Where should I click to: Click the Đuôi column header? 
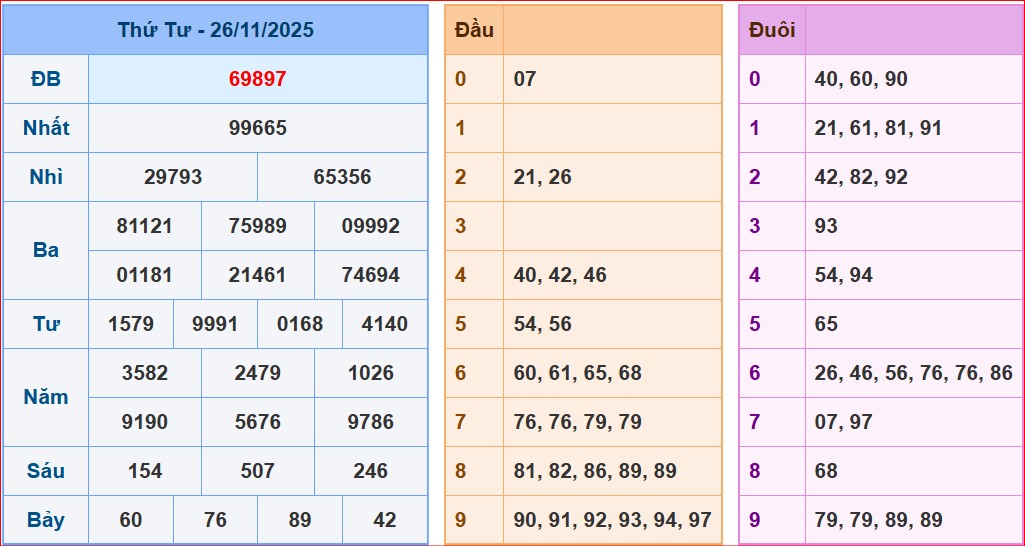pyautogui.click(x=772, y=30)
